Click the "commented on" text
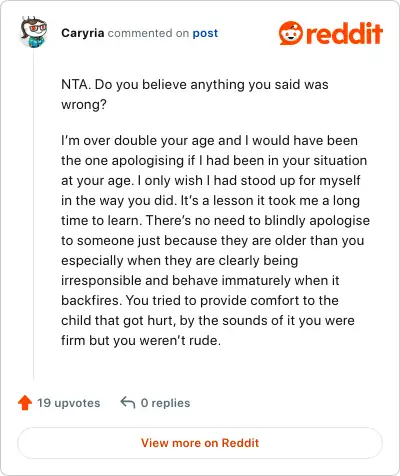Image resolution: width=400 pixels, height=476 pixels. coord(148,33)
